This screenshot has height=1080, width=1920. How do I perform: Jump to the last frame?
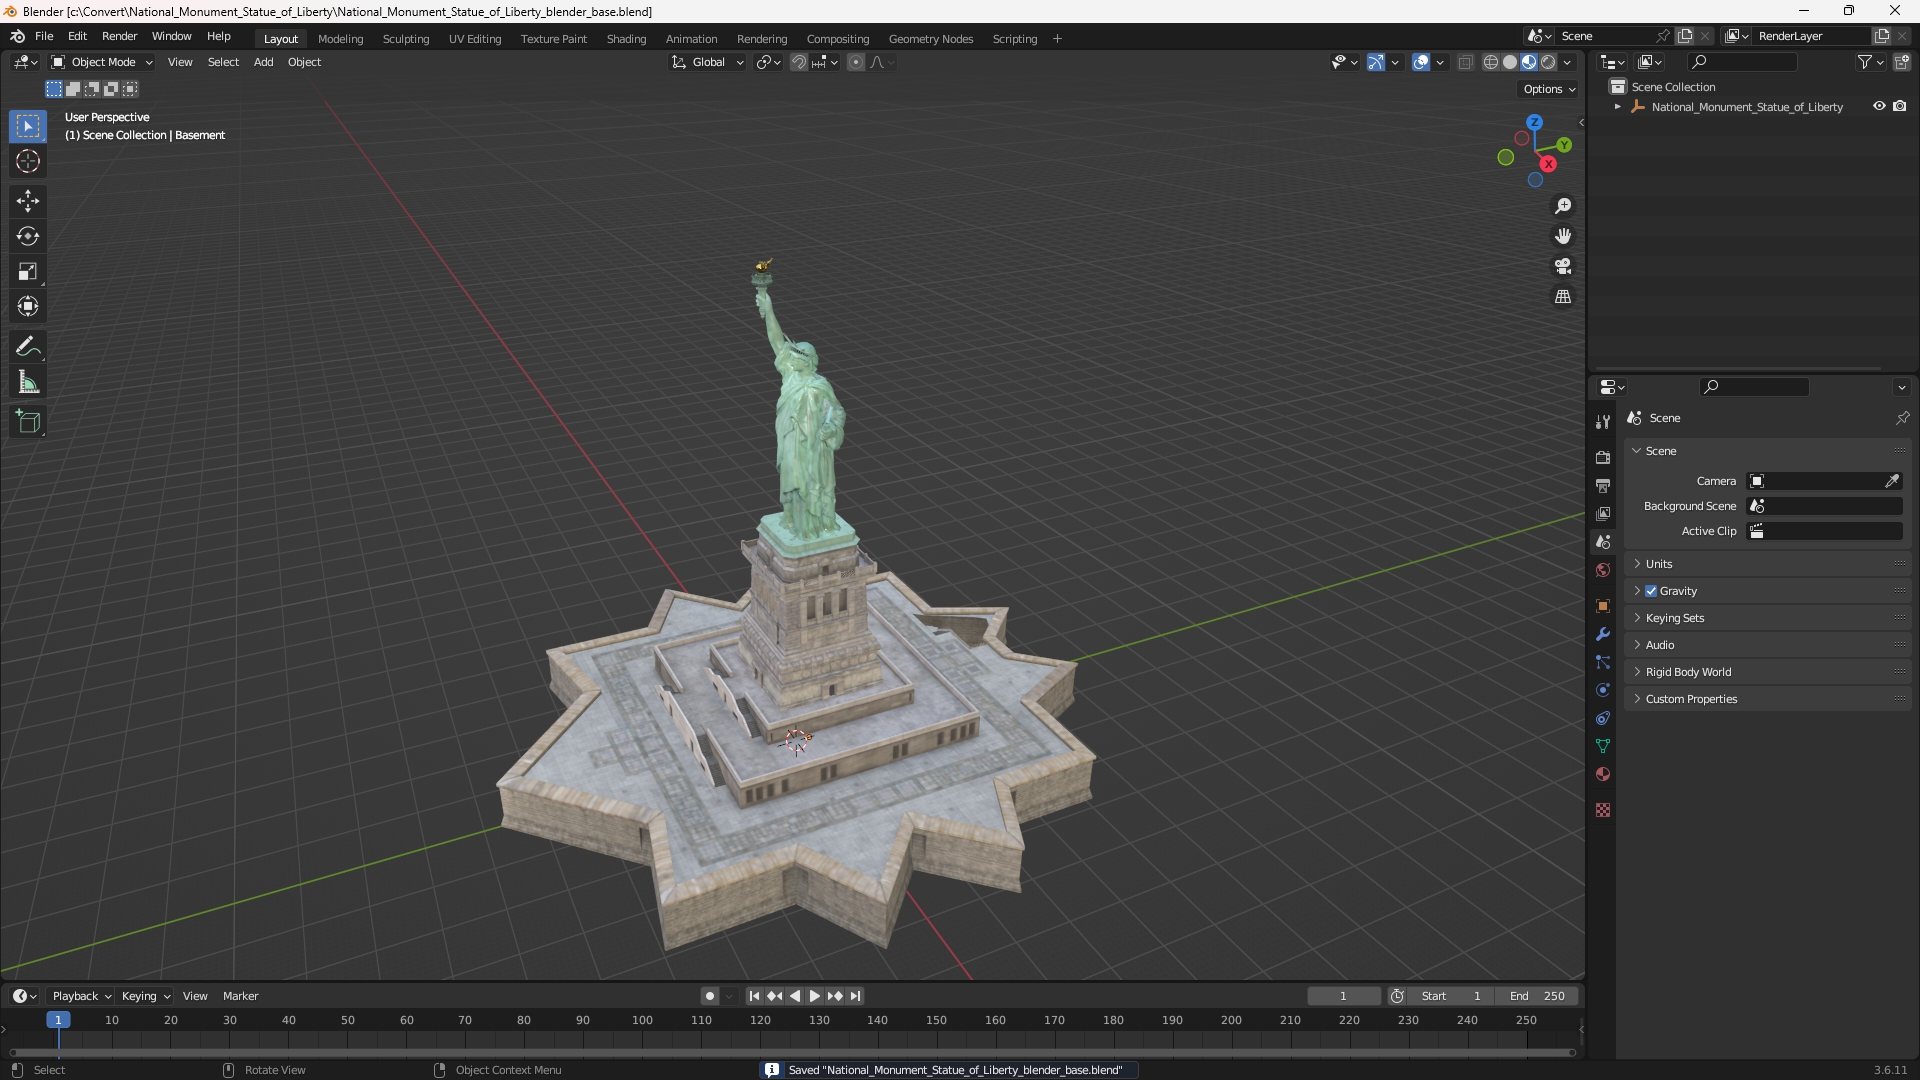pyautogui.click(x=855, y=996)
